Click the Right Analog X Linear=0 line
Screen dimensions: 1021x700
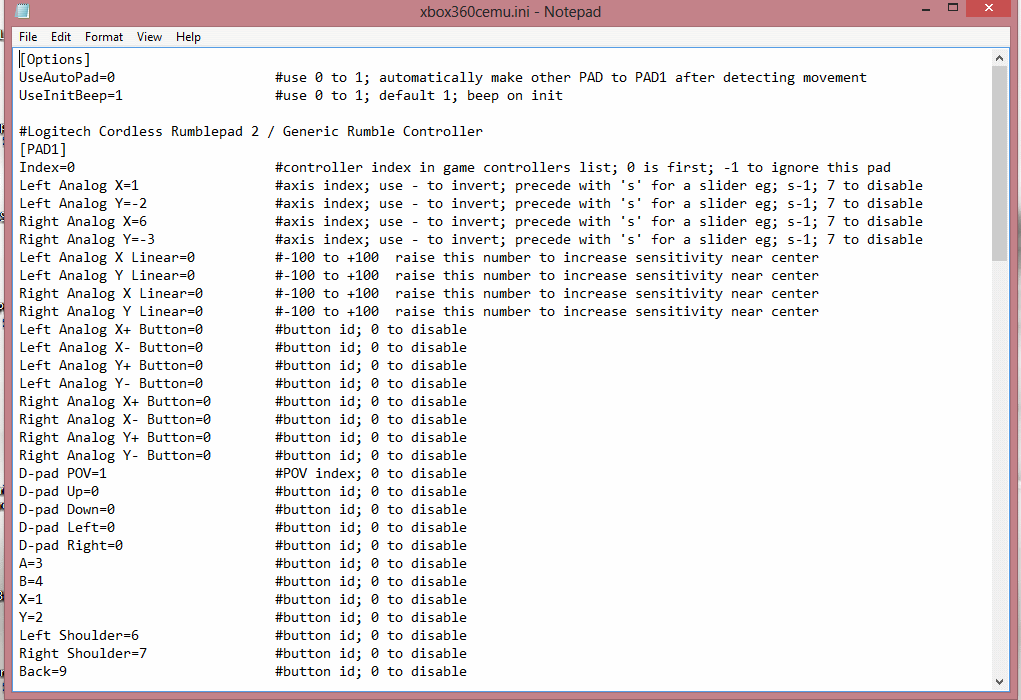tap(111, 294)
